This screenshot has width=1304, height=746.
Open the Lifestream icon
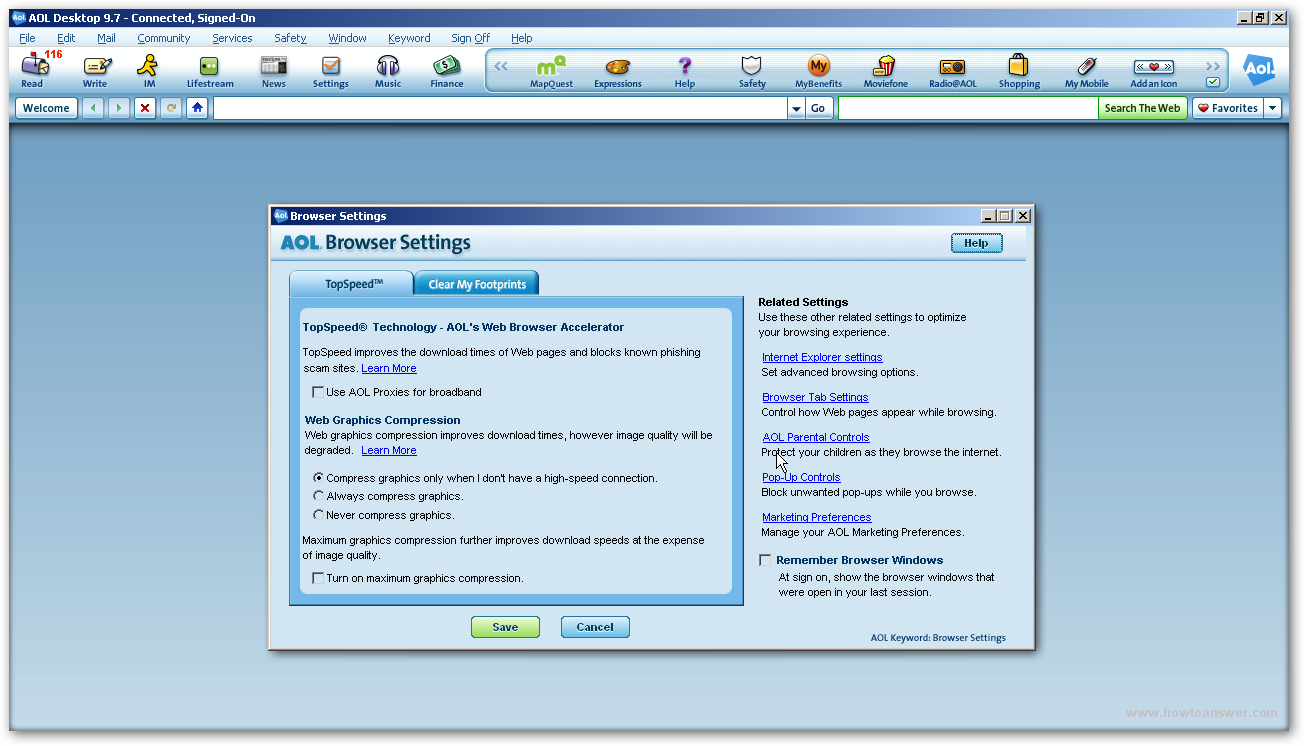point(209,70)
